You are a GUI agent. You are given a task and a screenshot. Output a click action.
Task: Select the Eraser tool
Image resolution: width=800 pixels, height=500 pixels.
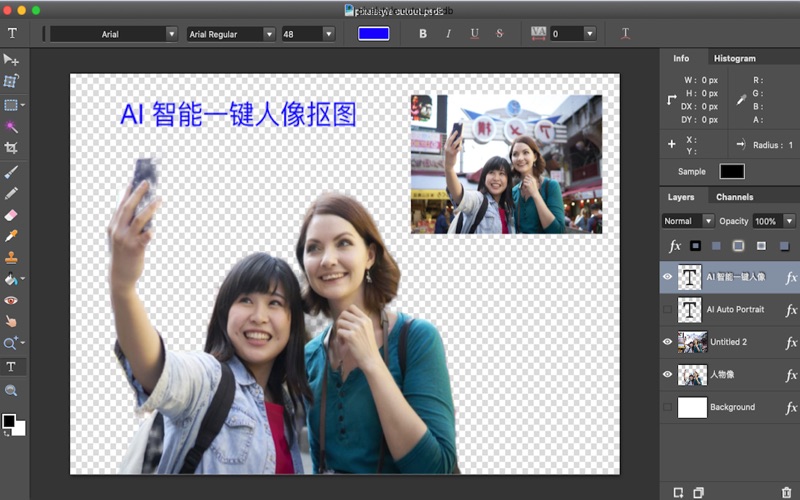12,214
